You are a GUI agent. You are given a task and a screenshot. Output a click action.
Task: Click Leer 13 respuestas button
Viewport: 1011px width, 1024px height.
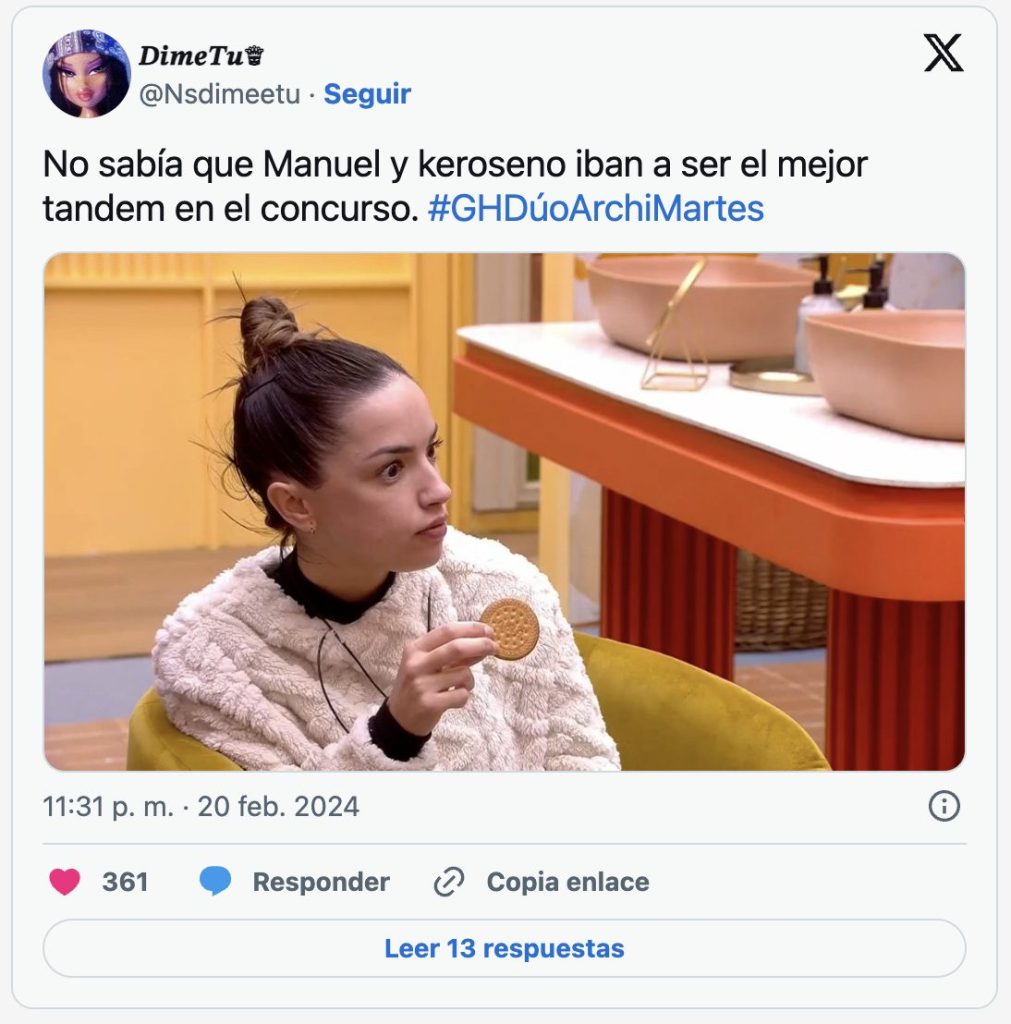coord(504,948)
